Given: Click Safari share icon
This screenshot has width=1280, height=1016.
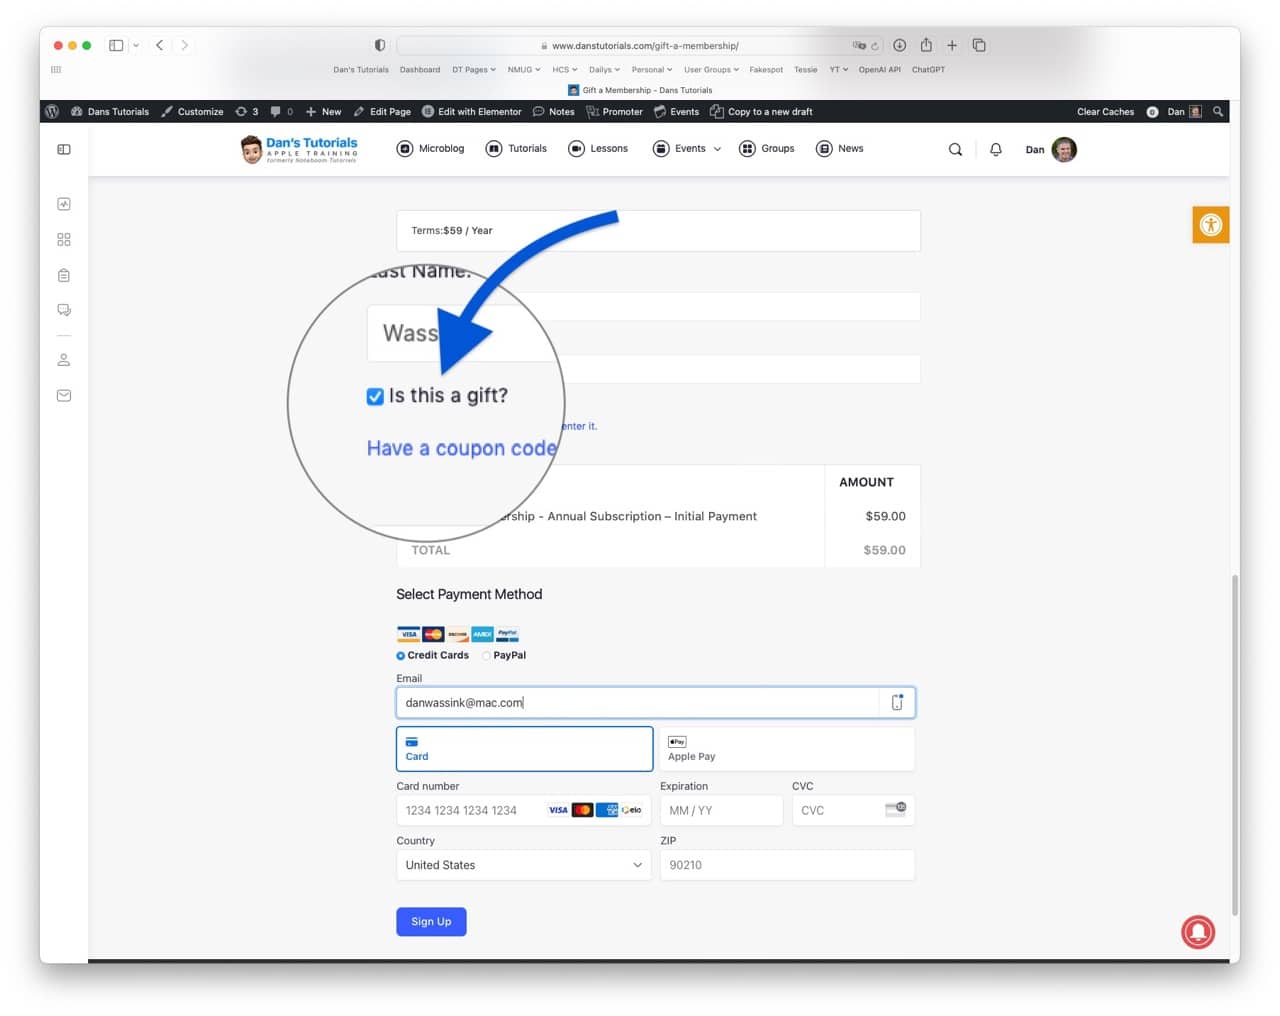Looking at the screenshot, I should click(926, 45).
